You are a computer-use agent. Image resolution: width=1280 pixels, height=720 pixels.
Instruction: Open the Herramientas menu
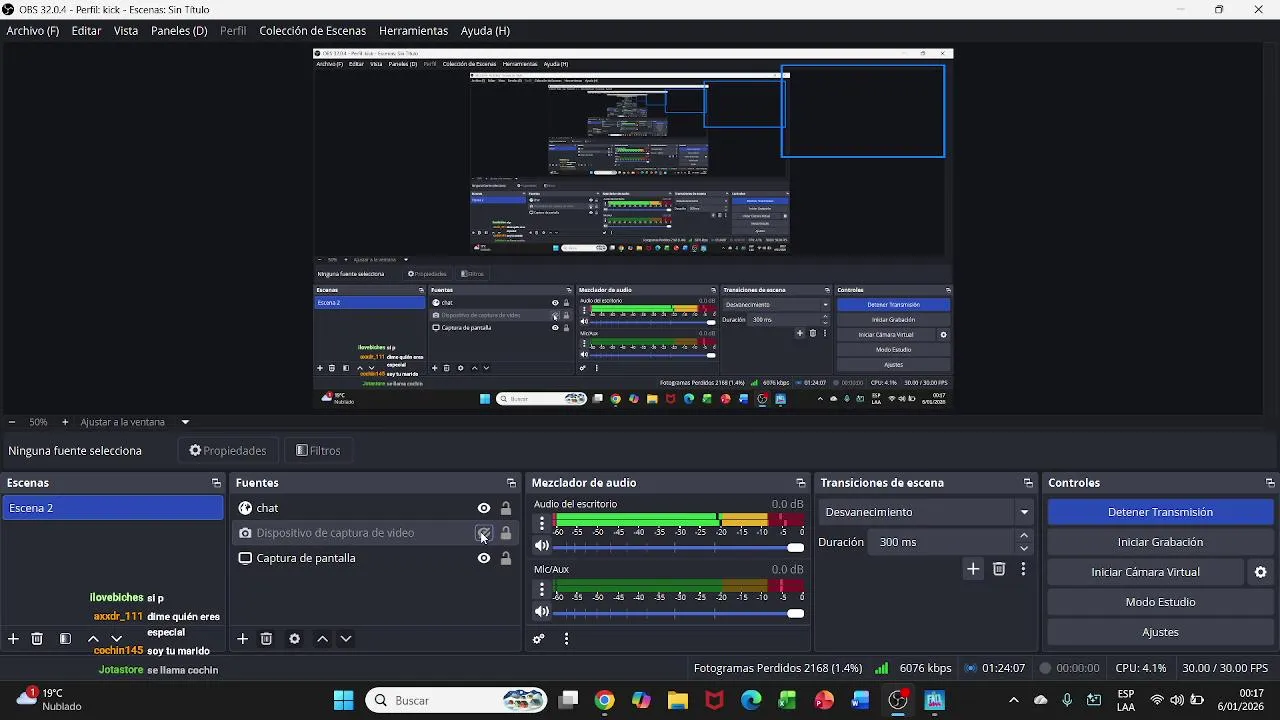click(x=413, y=31)
